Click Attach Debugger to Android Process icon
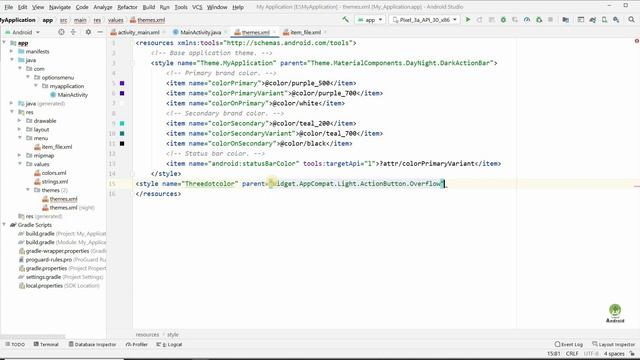640x360 pixels. 539,20
